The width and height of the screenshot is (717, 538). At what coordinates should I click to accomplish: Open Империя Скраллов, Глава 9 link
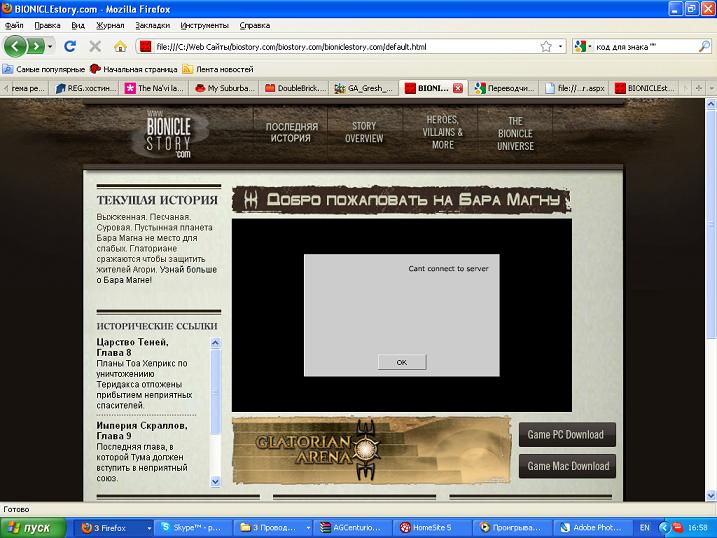click(142, 431)
